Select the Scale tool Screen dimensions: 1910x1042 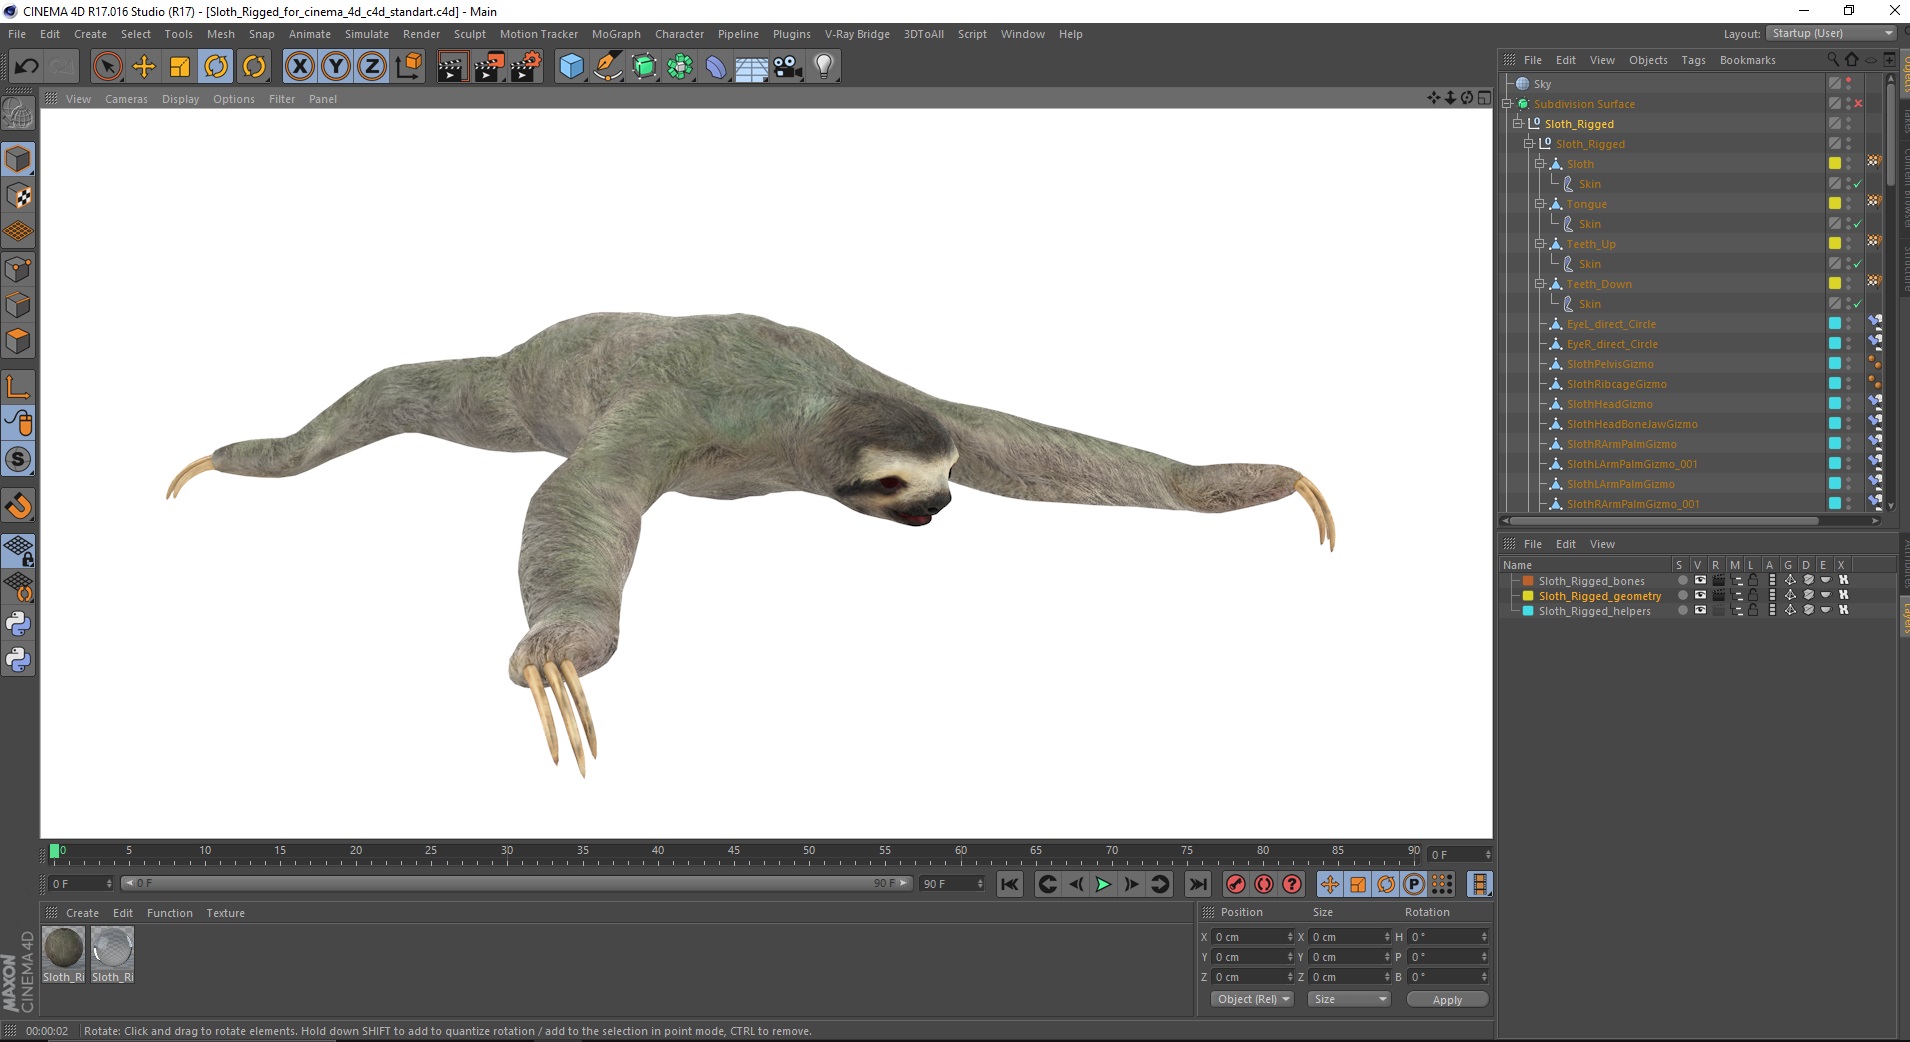tap(180, 67)
